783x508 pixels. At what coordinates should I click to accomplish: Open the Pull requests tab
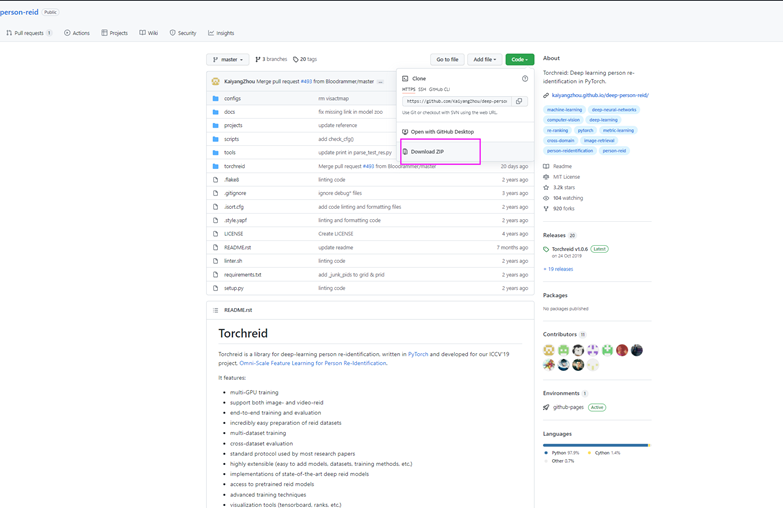(29, 33)
